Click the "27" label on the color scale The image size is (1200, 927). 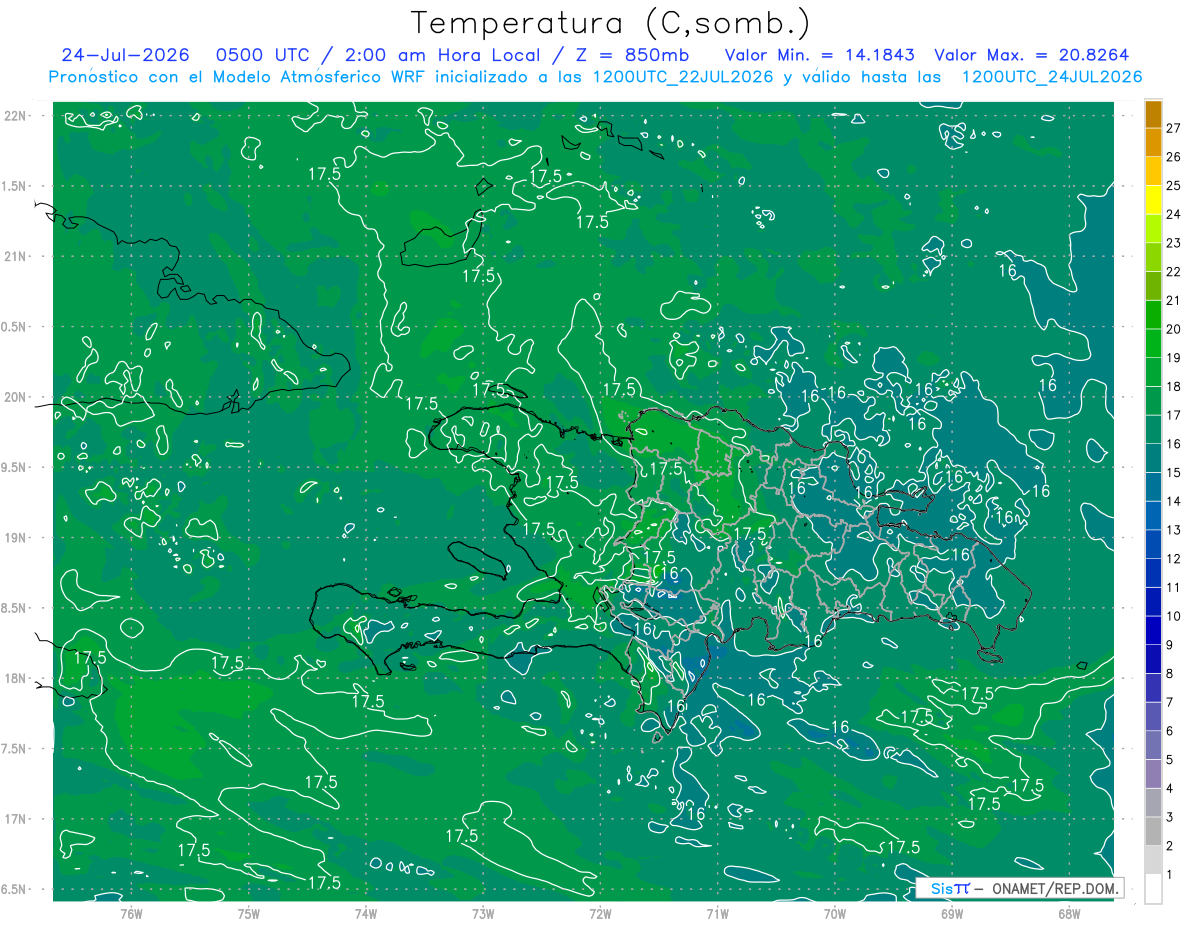click(1174, 128)
